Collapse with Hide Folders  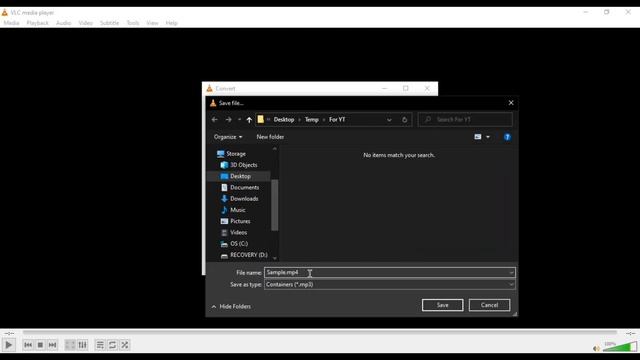231,307
